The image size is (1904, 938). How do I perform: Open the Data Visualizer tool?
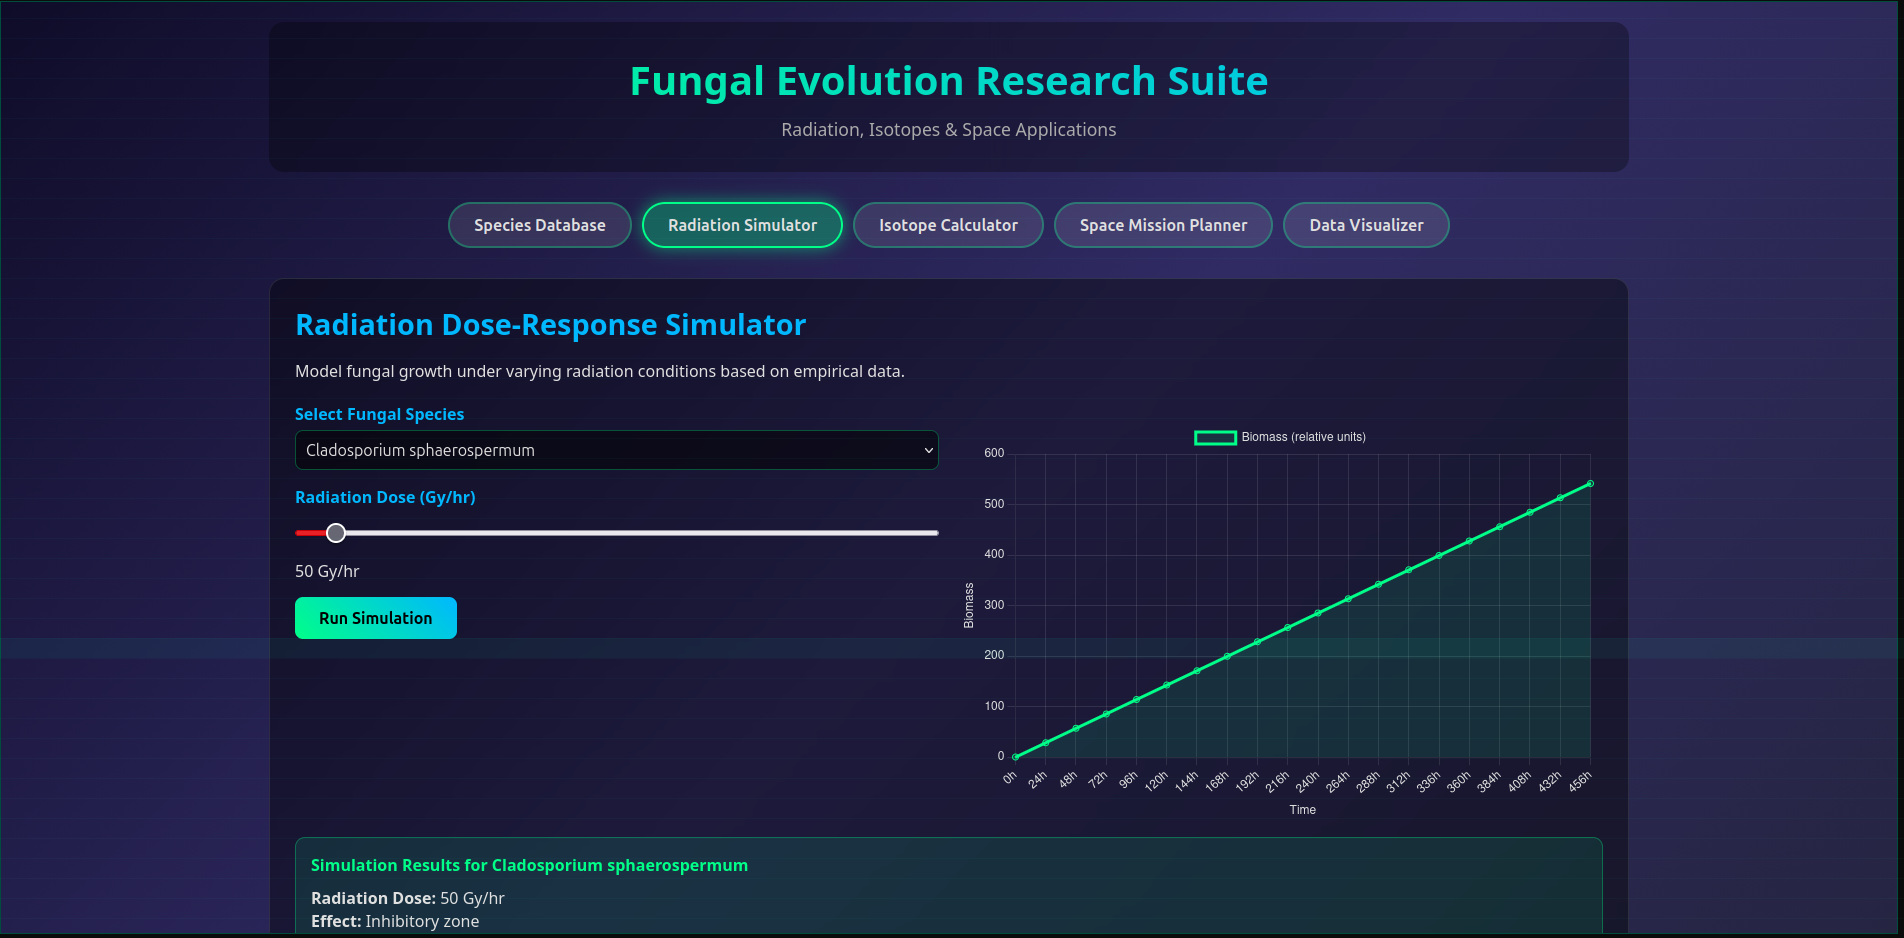pyautogui.click(x=1366, y=225)
